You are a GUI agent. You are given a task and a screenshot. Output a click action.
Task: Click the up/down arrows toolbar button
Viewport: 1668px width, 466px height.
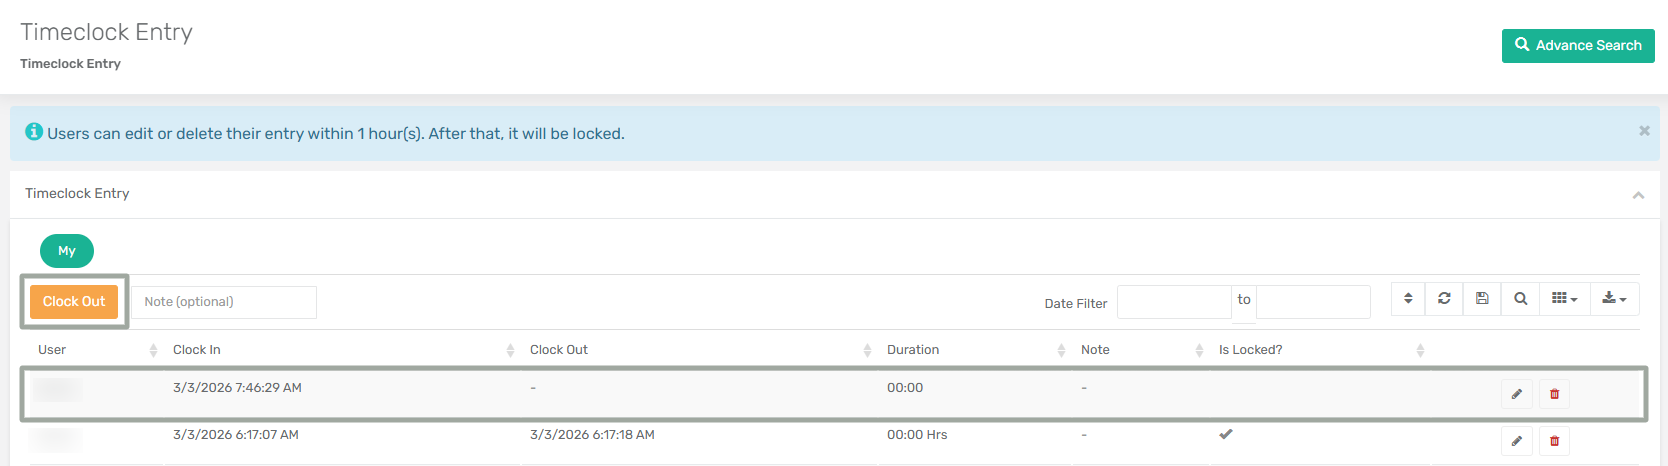point(1408,299)
